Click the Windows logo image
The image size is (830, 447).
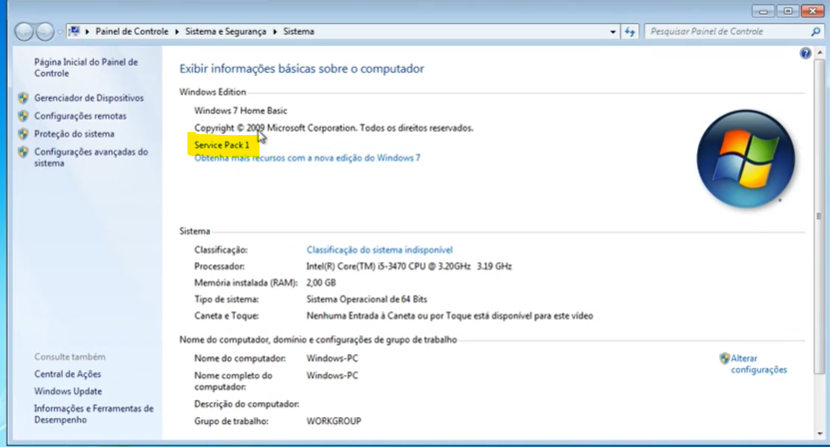point(745,158)
